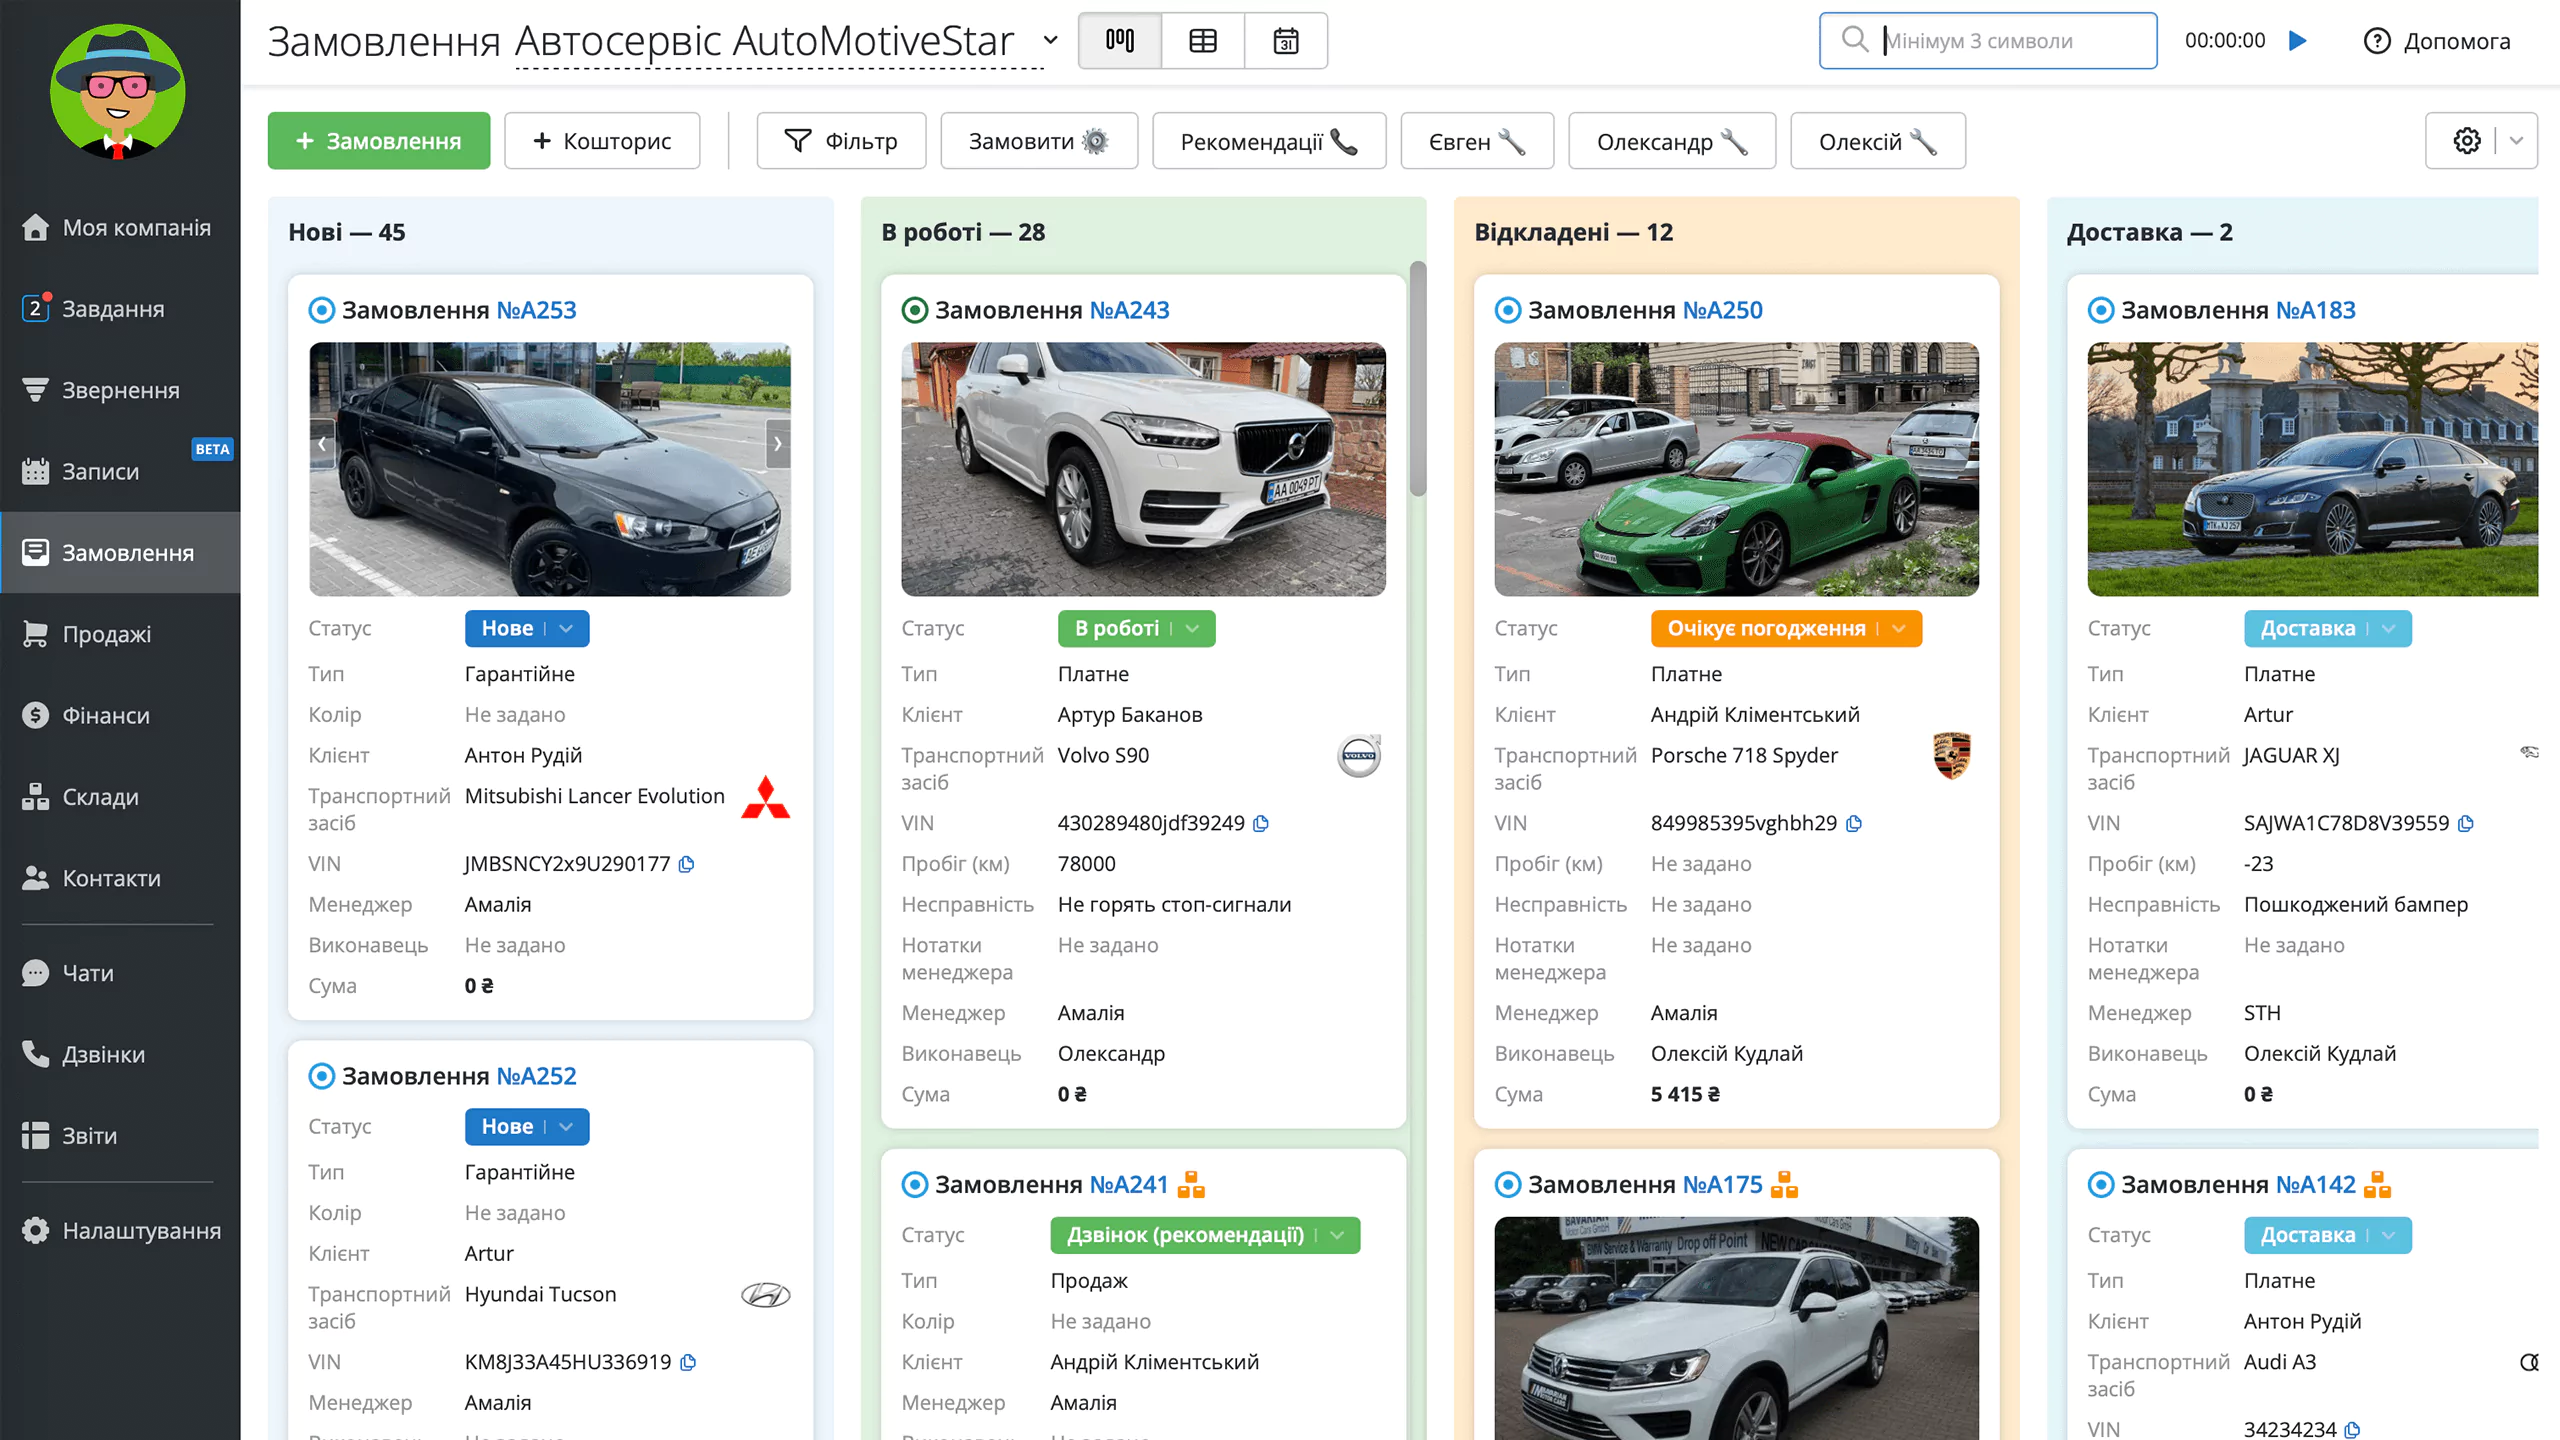Click the Кошторис button
The width and height of the screenshot is (2560, 1440).
602,141
